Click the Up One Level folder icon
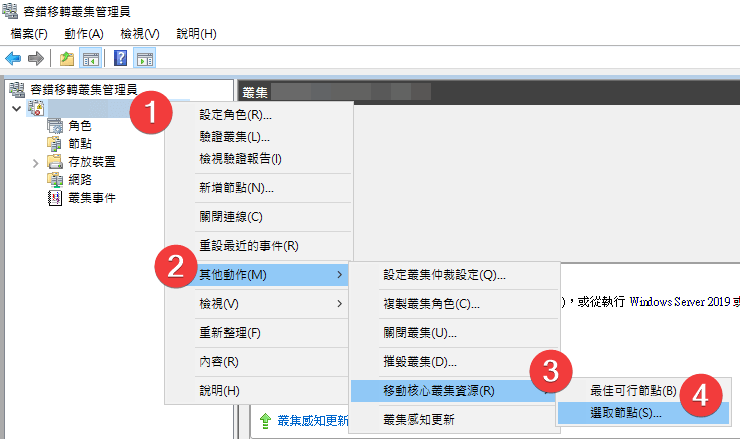Screen dimensions: 740x439 pyautogui.click(x=65, y=58)
